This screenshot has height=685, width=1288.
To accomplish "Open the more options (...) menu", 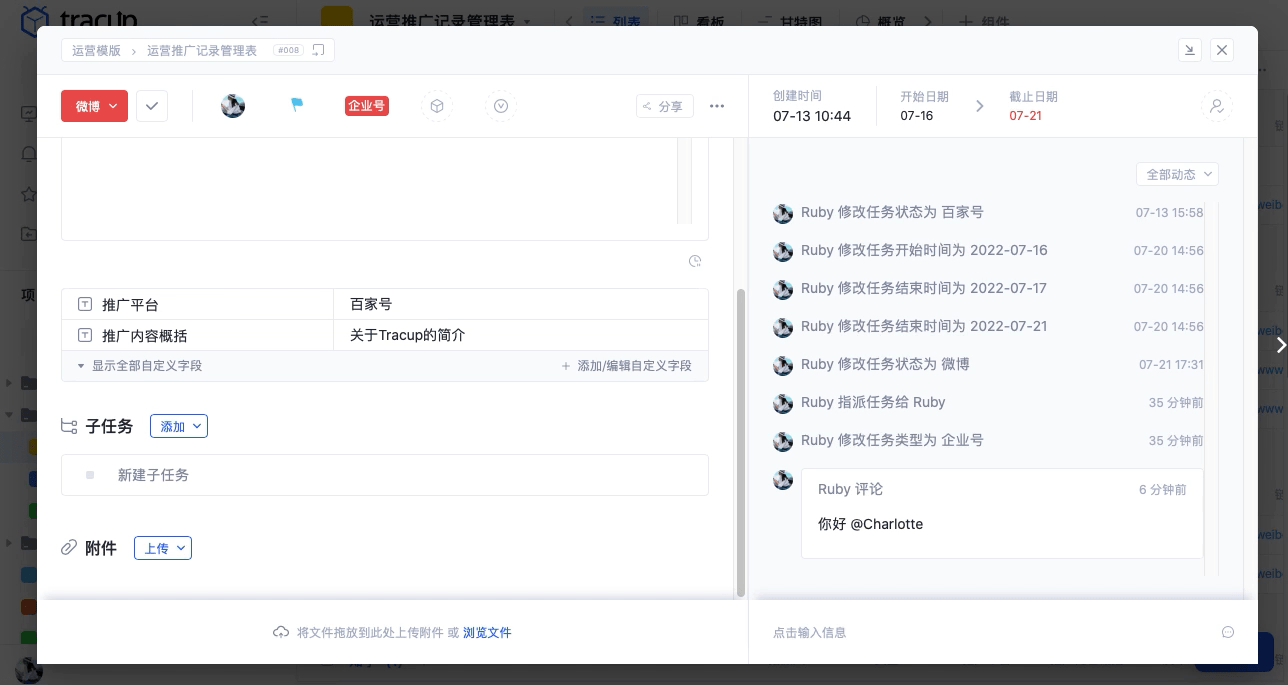I will pos(717,106).
